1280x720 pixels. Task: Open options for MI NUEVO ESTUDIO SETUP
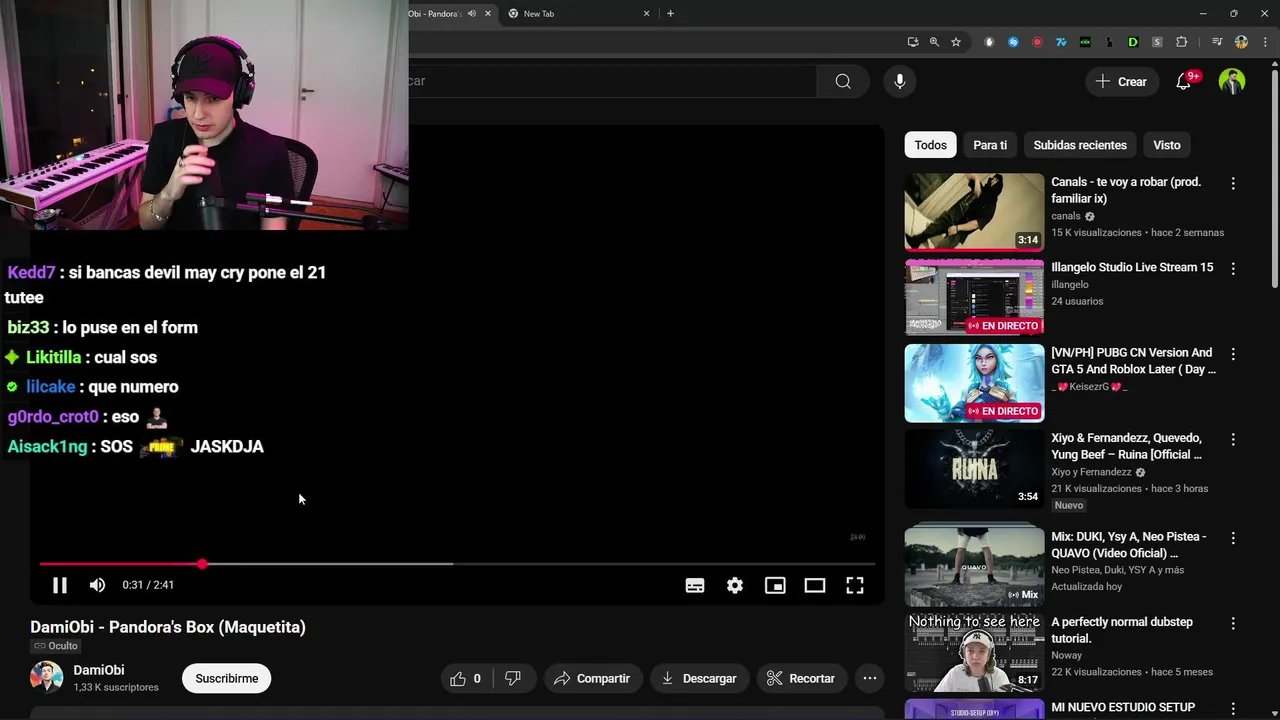(x=1233, y=709)
